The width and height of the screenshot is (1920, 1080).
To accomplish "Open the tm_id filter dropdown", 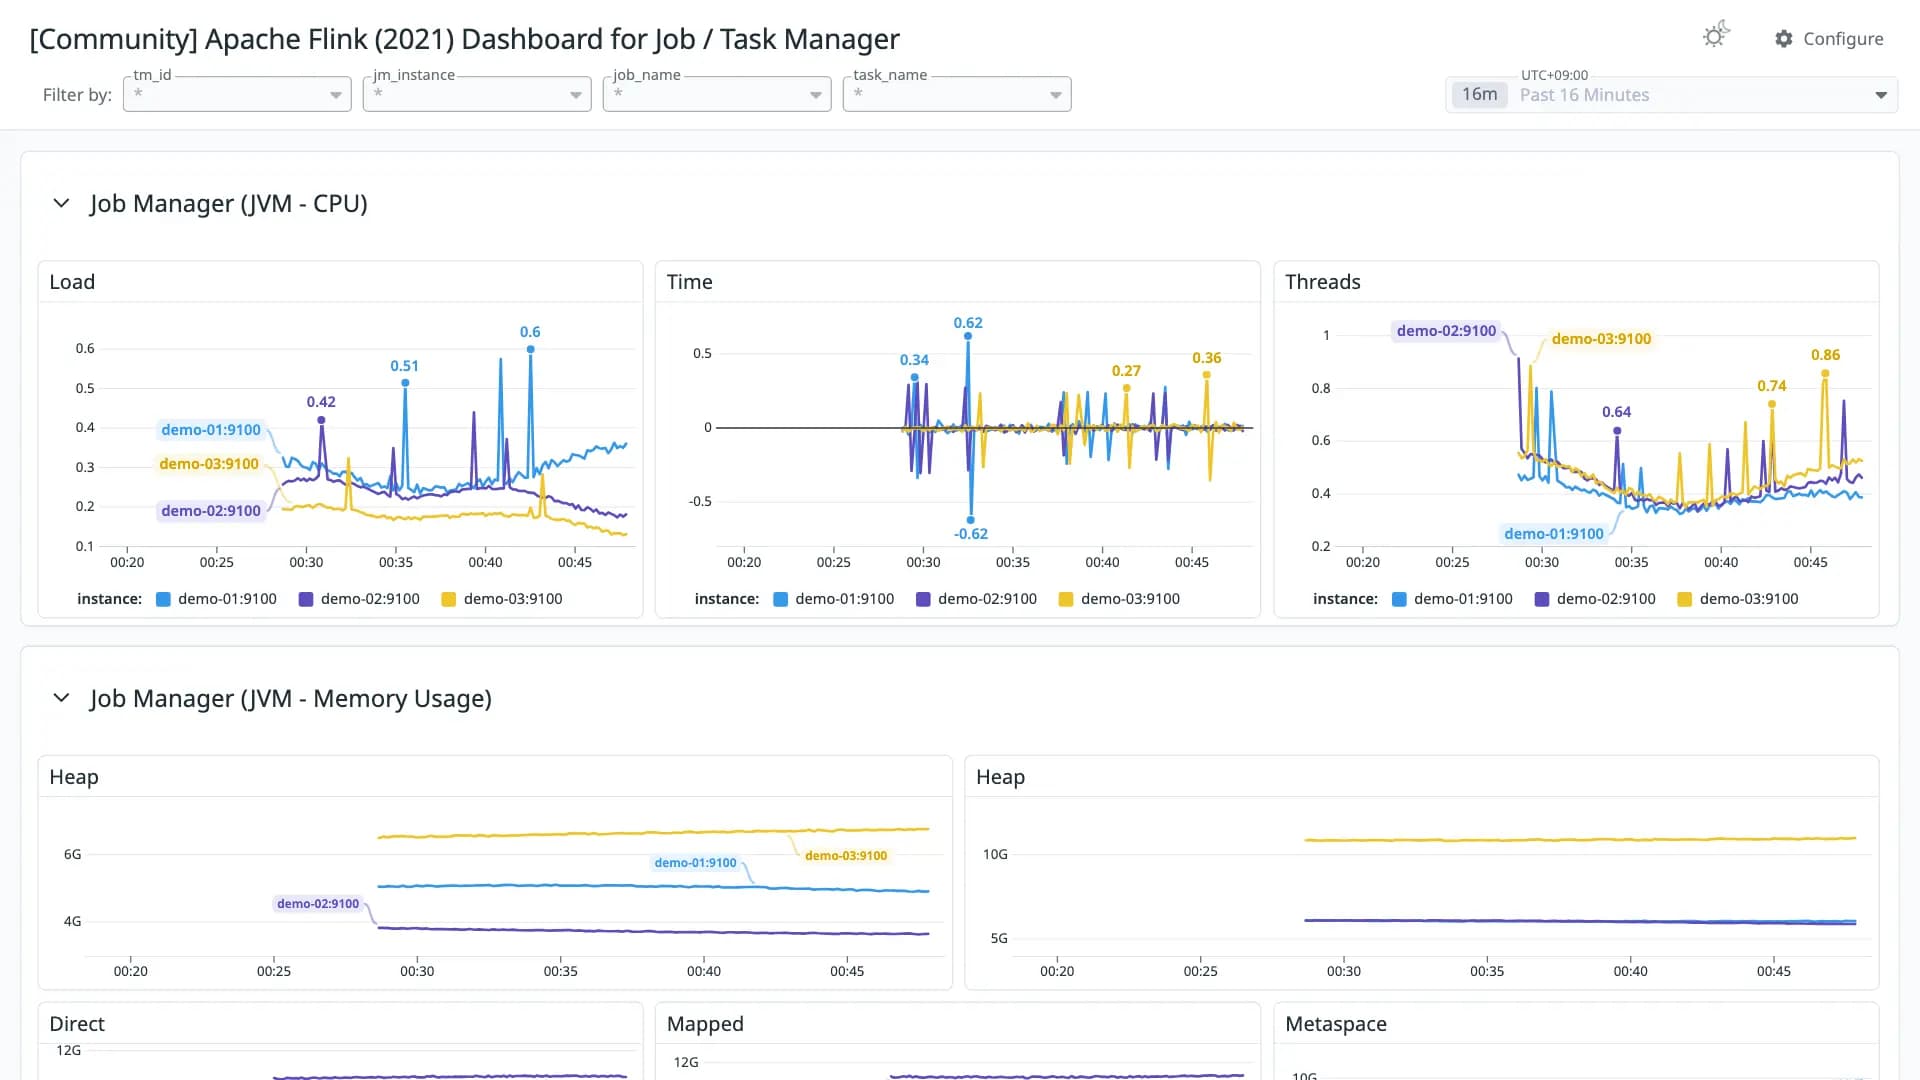I will pos(237,94).
